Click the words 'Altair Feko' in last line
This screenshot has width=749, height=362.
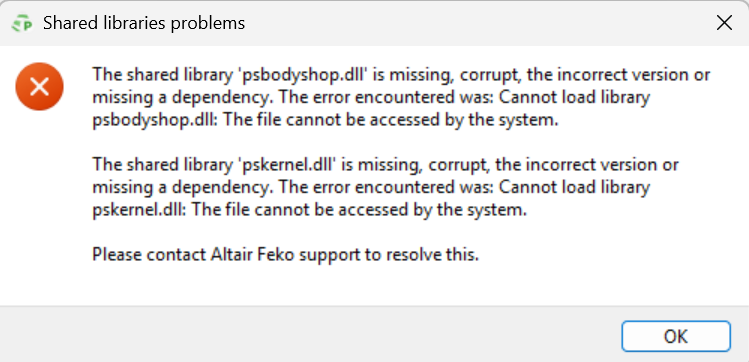click(253, 255)
